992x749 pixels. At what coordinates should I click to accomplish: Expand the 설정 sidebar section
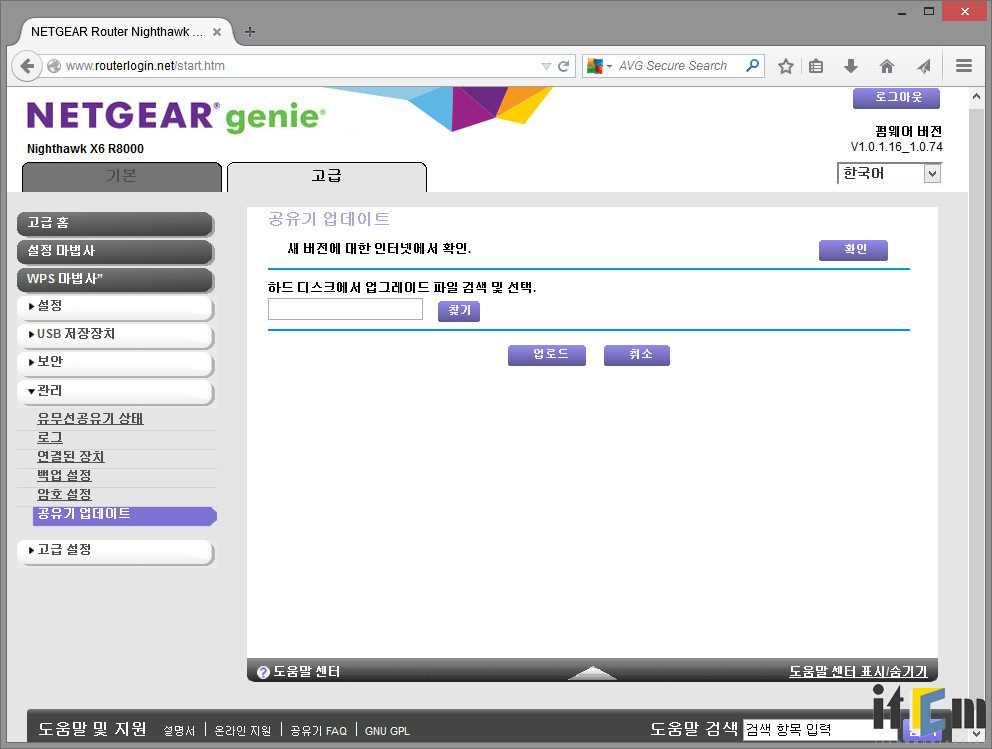tap(116, 307)
